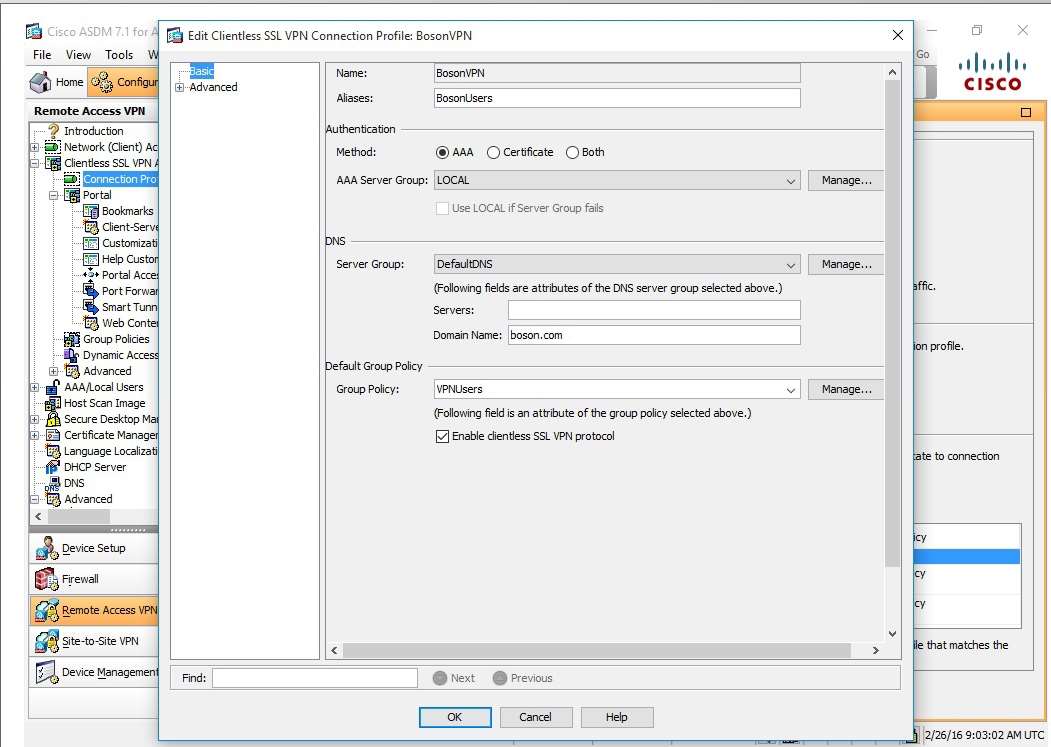Click the OK button
1051x747 pixels.
tap(455, 717)
